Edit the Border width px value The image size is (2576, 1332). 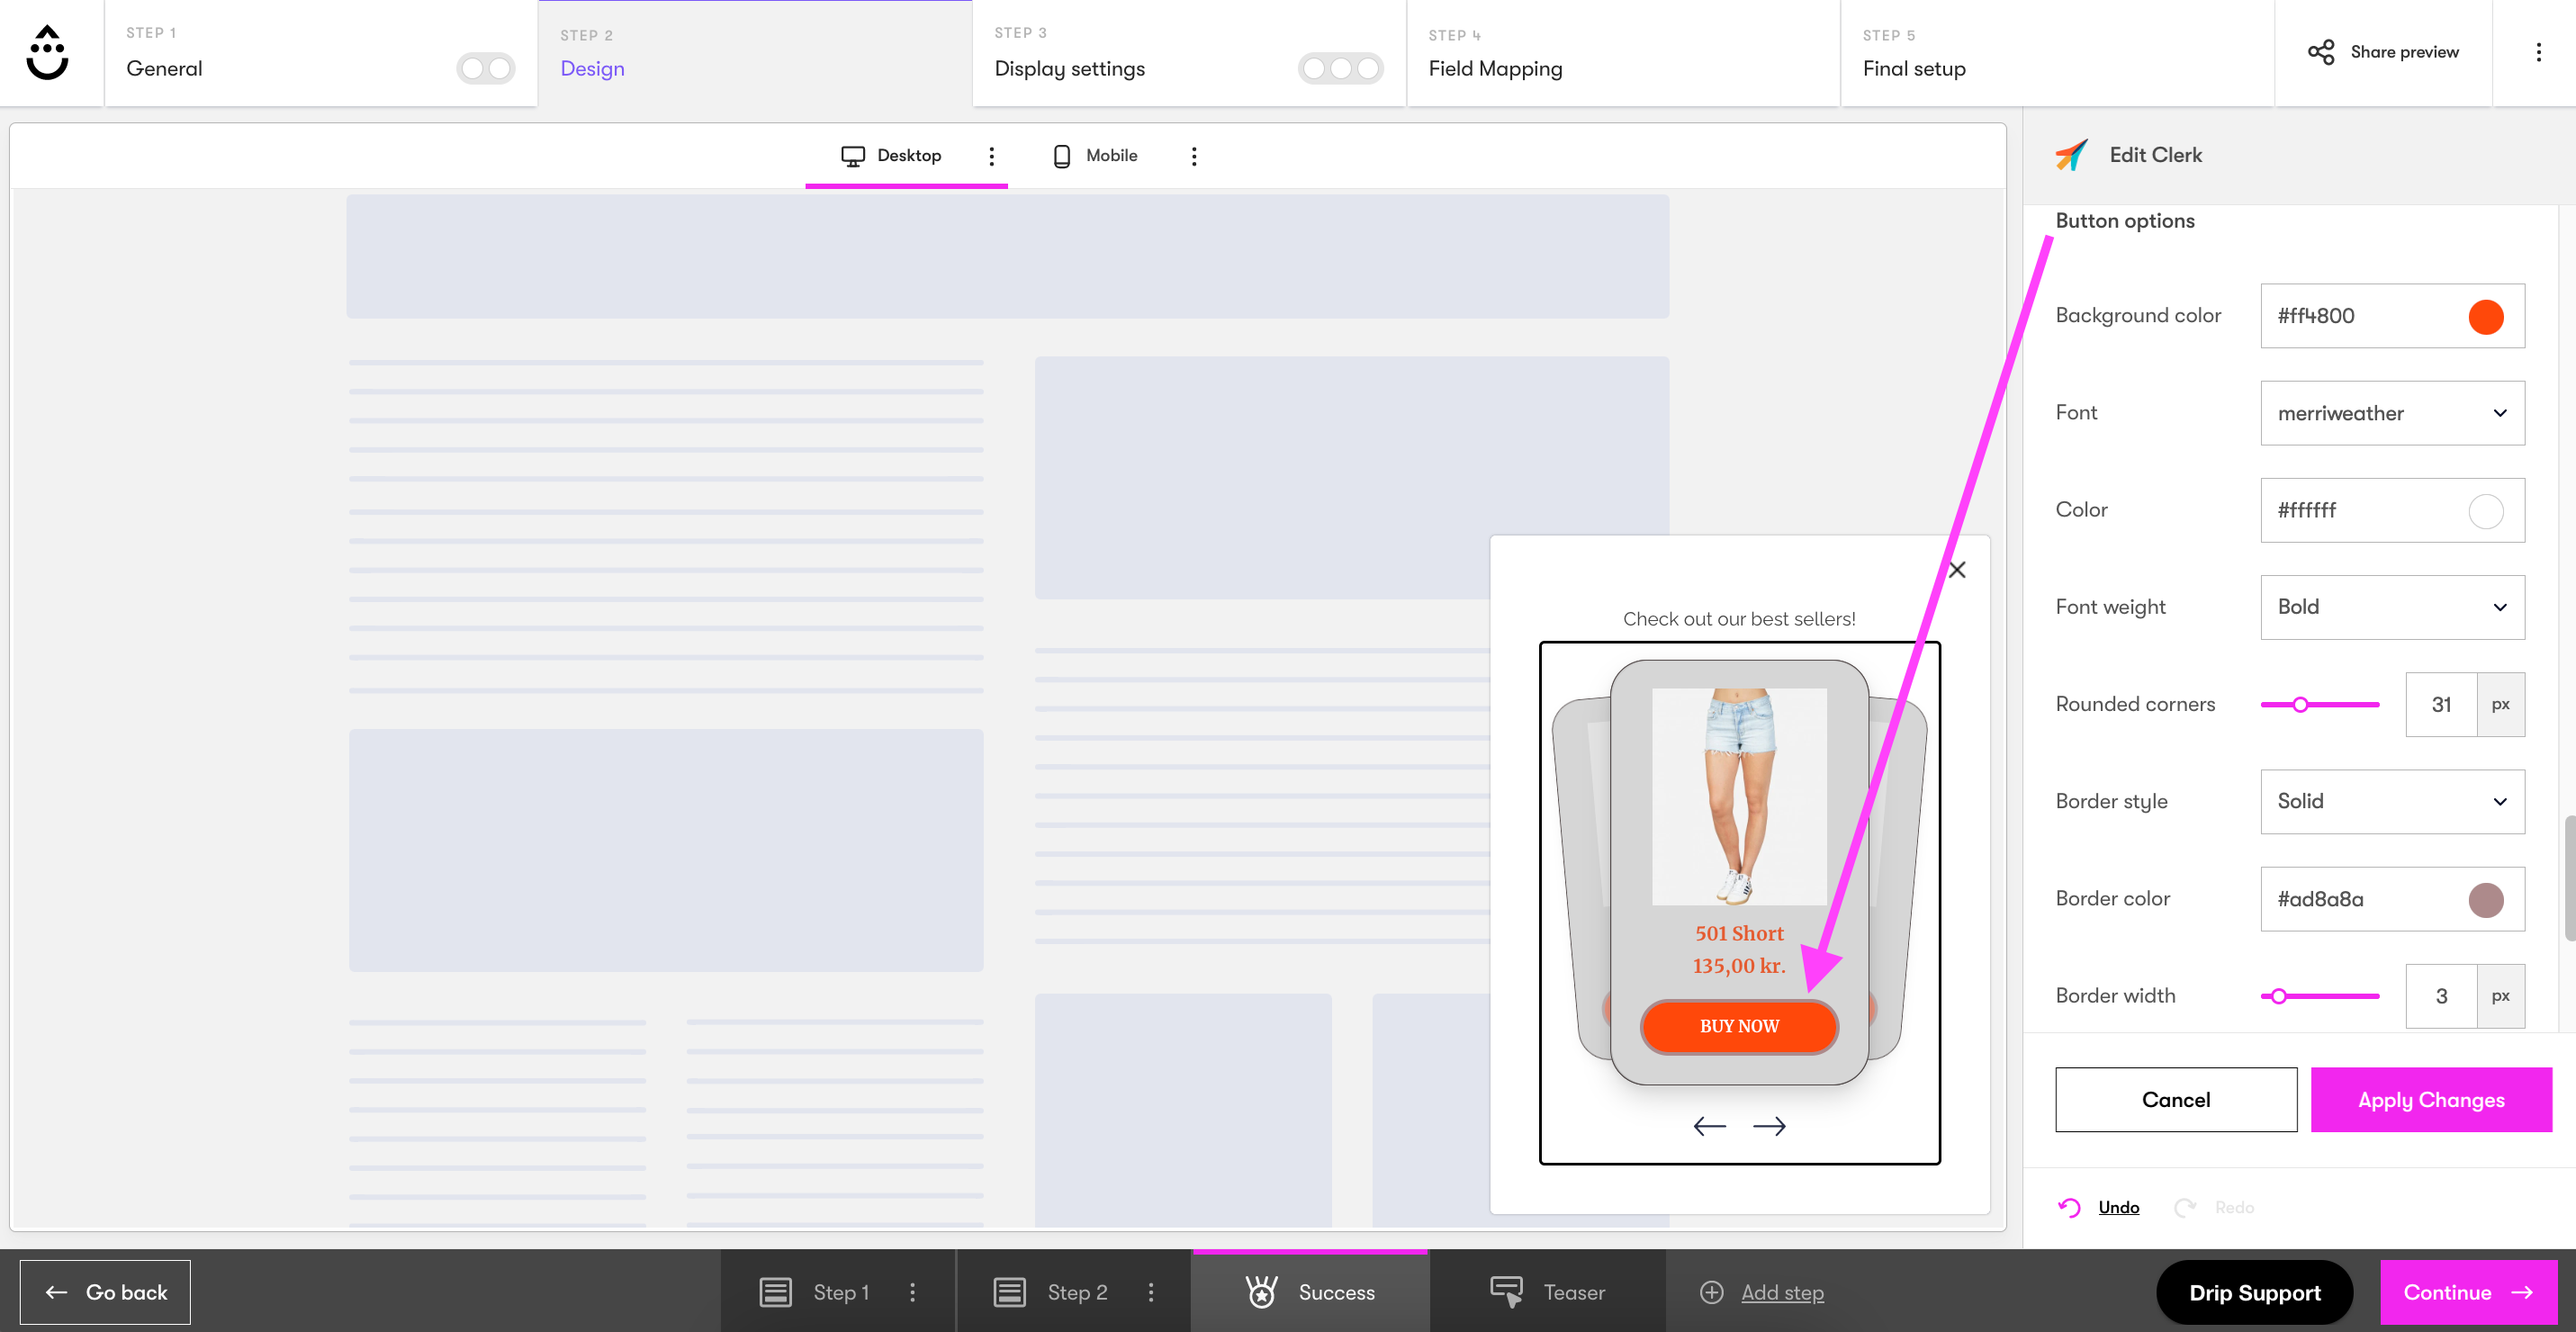coord(2441,996)
